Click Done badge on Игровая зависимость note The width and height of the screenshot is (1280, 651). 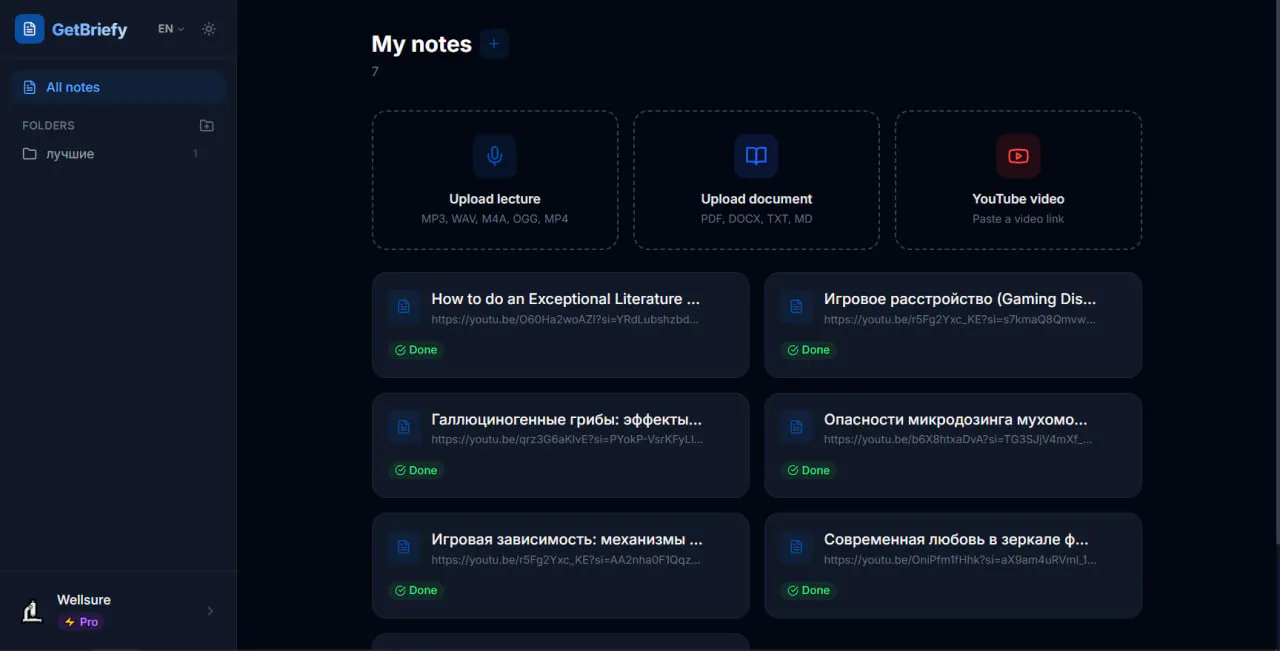[416, 590]
